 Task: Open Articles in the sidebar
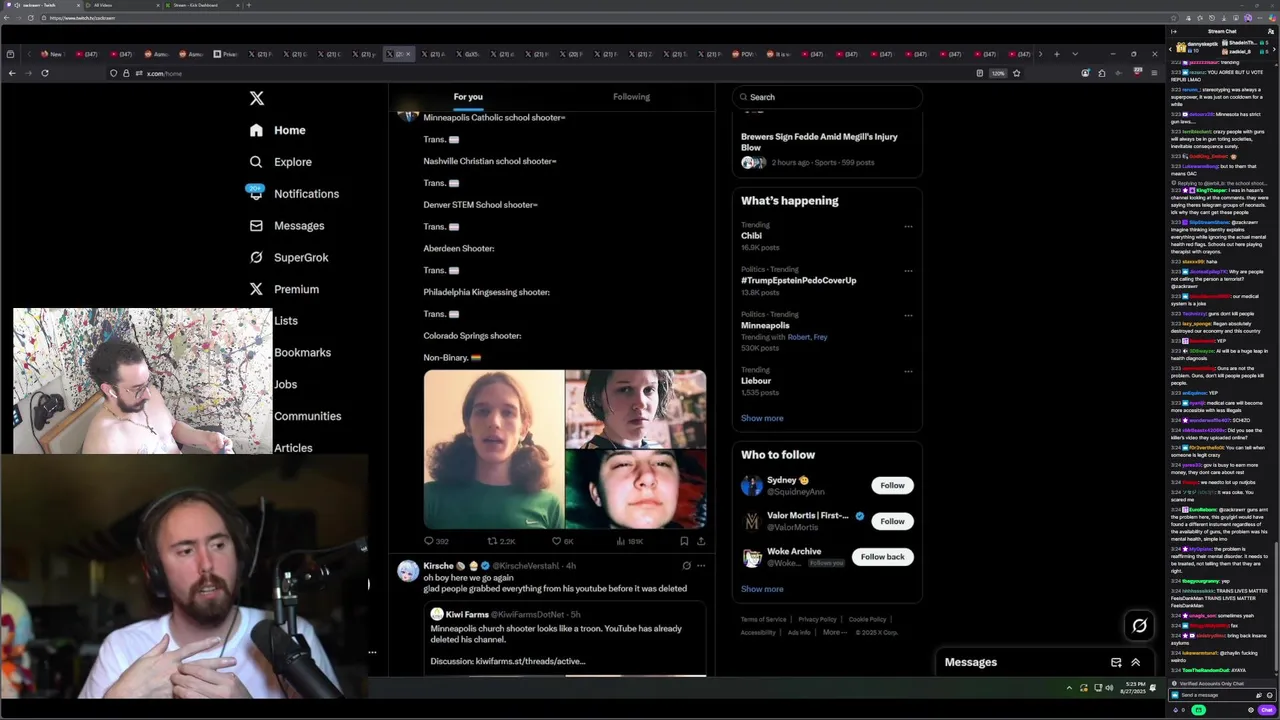pos(293,448)
